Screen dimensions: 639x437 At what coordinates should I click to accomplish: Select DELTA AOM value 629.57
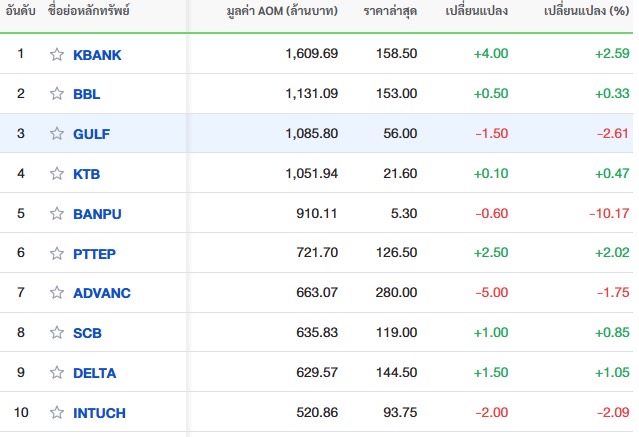pos(317,372)
